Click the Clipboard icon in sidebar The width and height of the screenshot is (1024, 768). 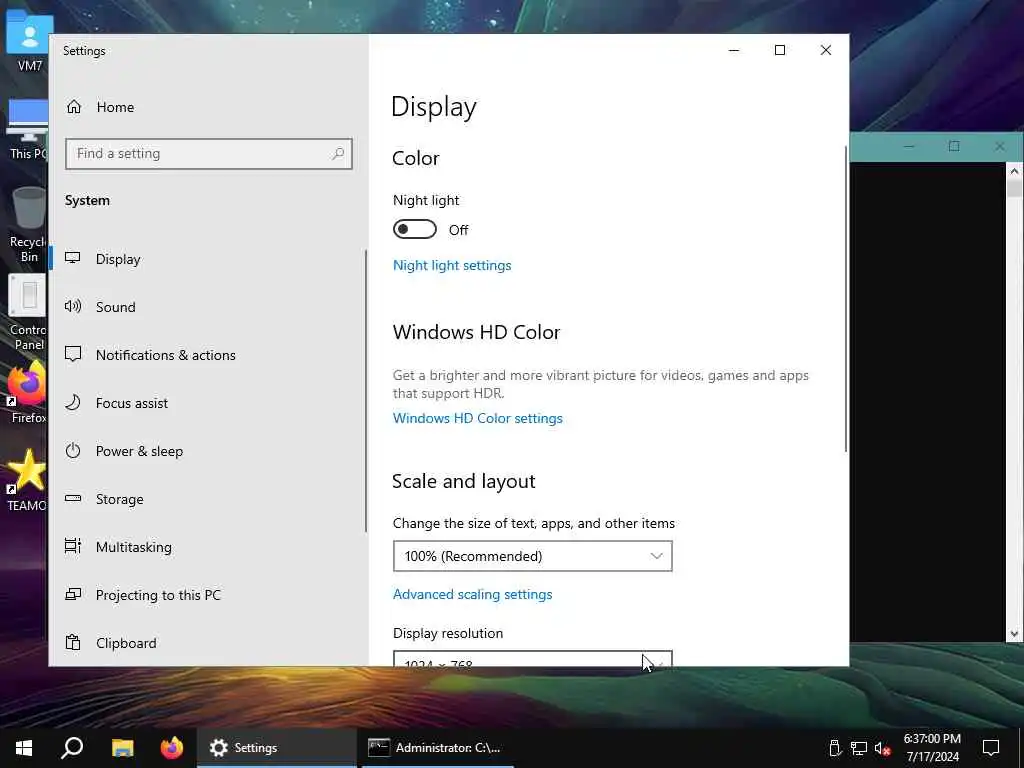coord(72,642)
